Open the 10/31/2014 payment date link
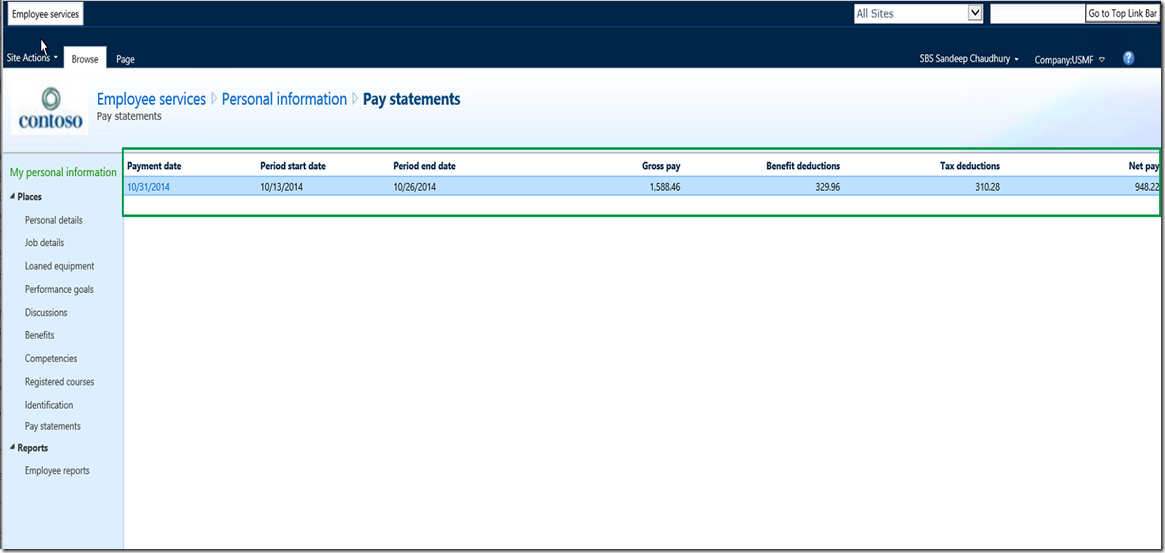The height and width of the screenshot is (553, 1165). pos(148,187)
